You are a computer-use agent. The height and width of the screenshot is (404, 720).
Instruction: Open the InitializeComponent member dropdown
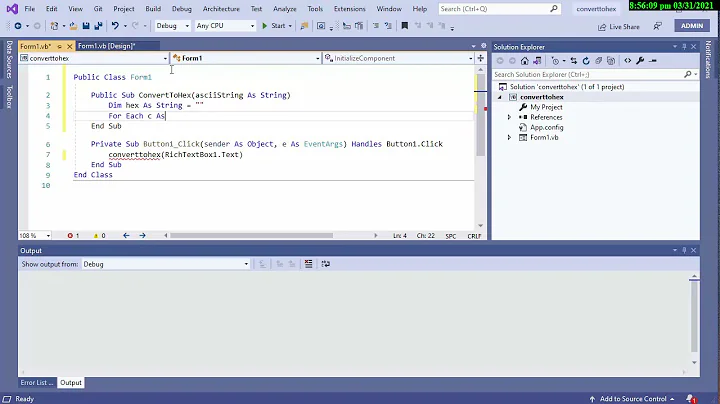pyautogui.click(x=399, y=58)
